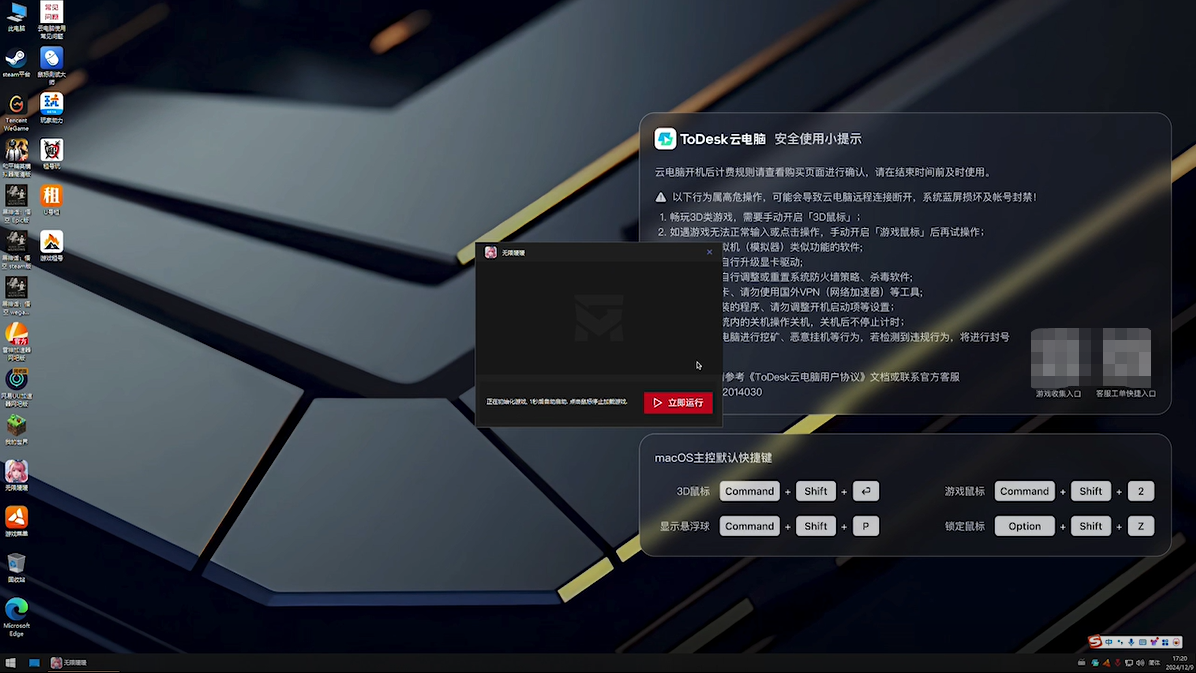Click the tray keyboard icon

(1082, 662)
